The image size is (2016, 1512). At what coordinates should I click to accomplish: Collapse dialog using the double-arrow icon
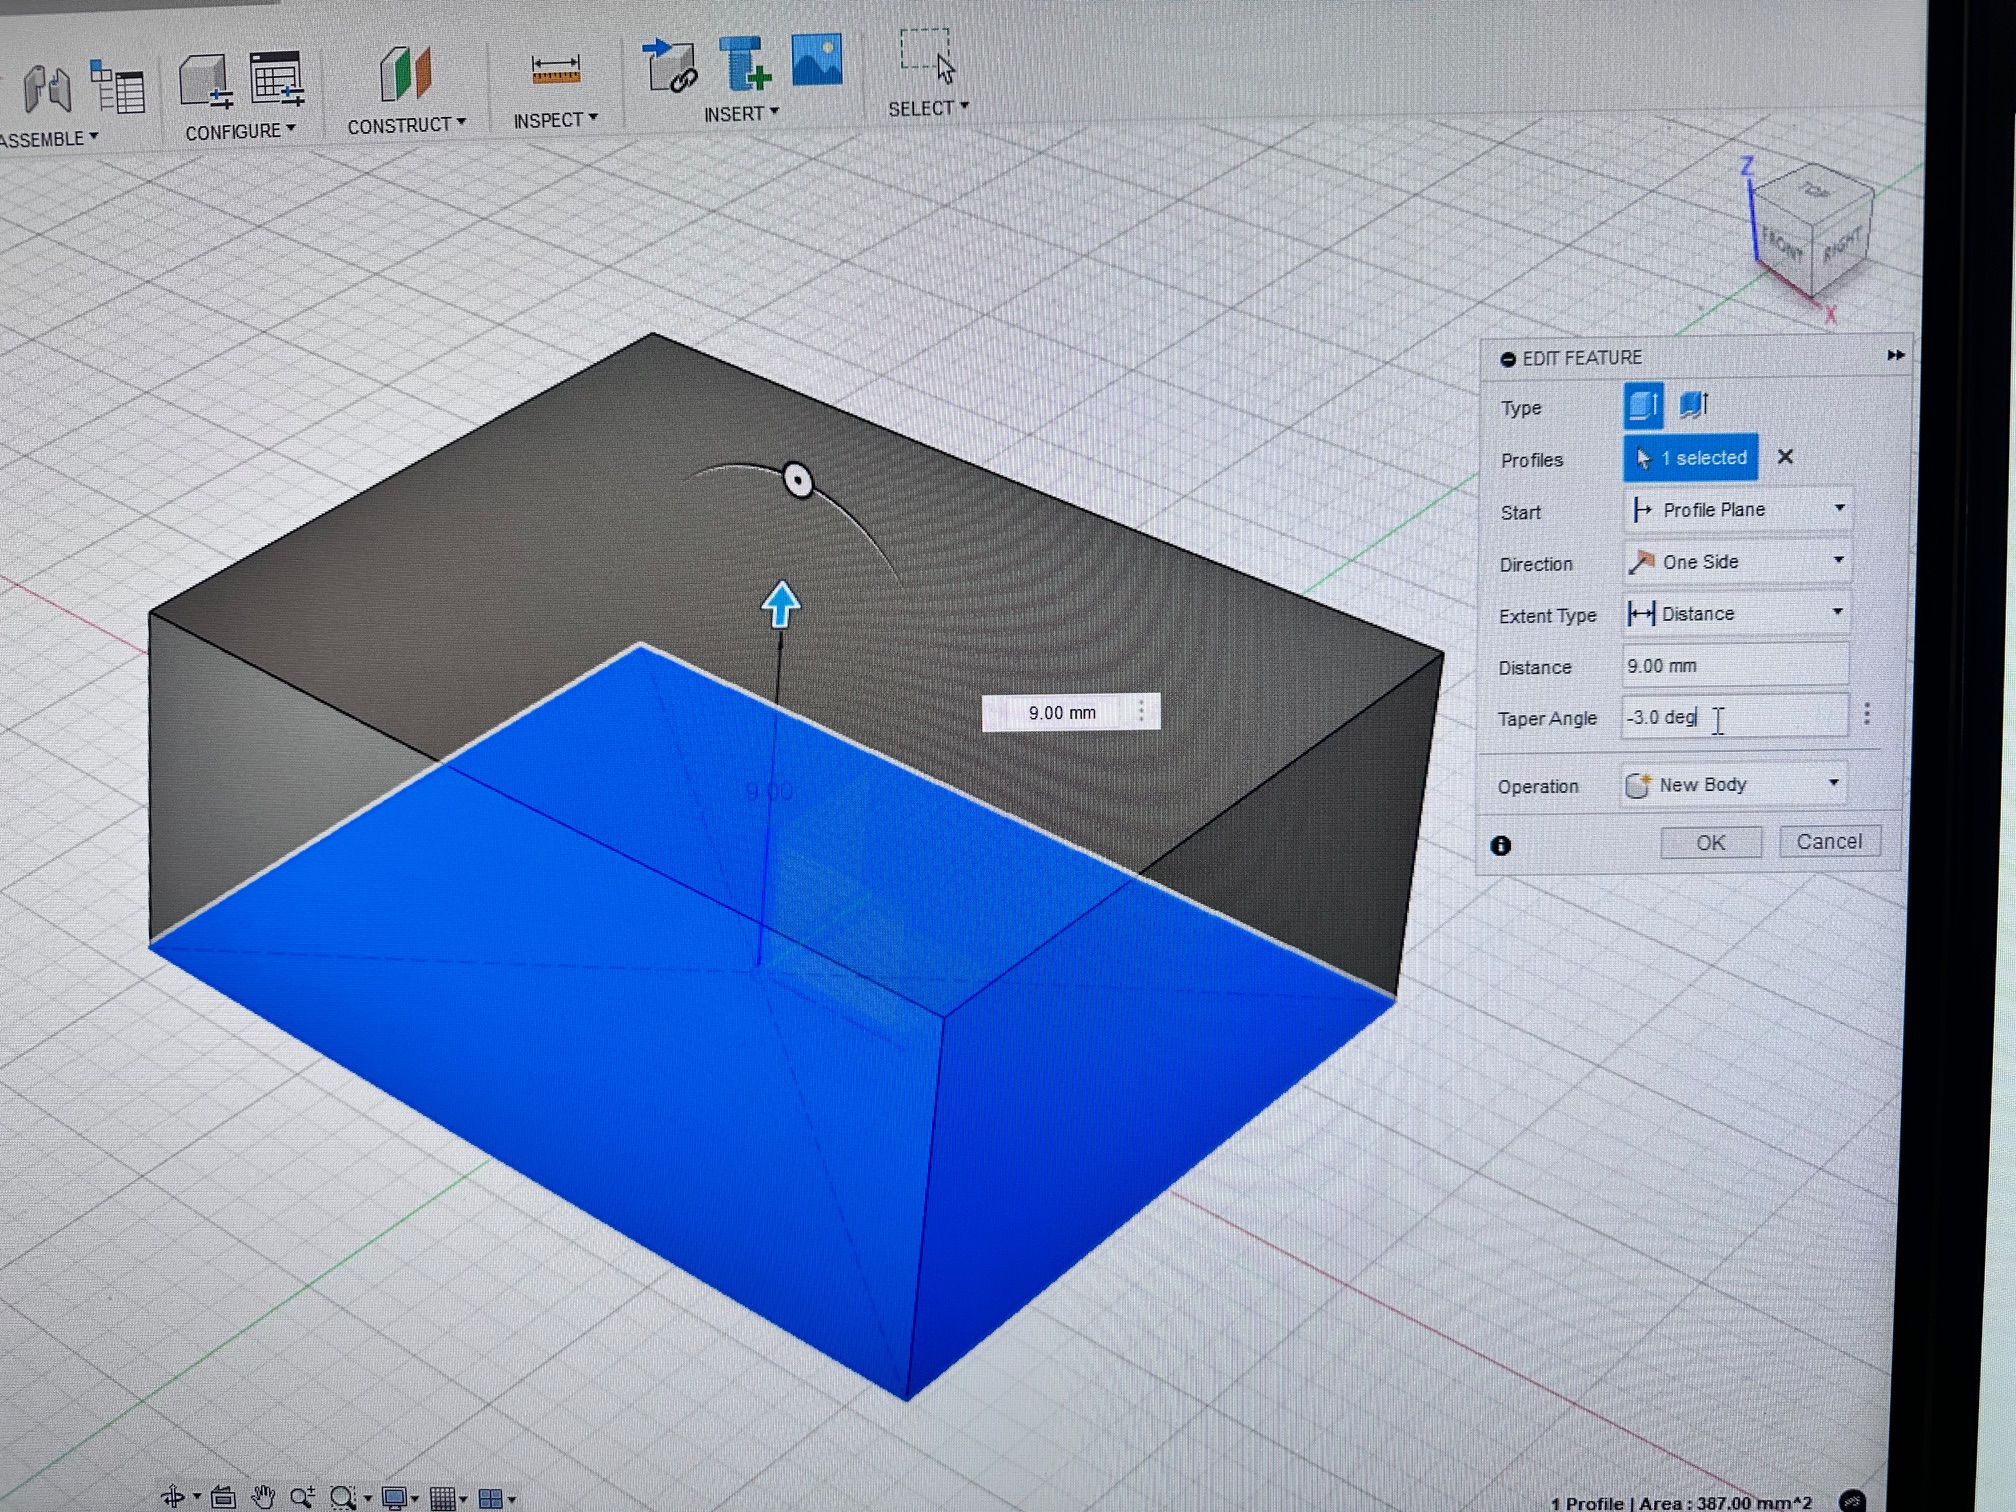[x=1895, y=355]
